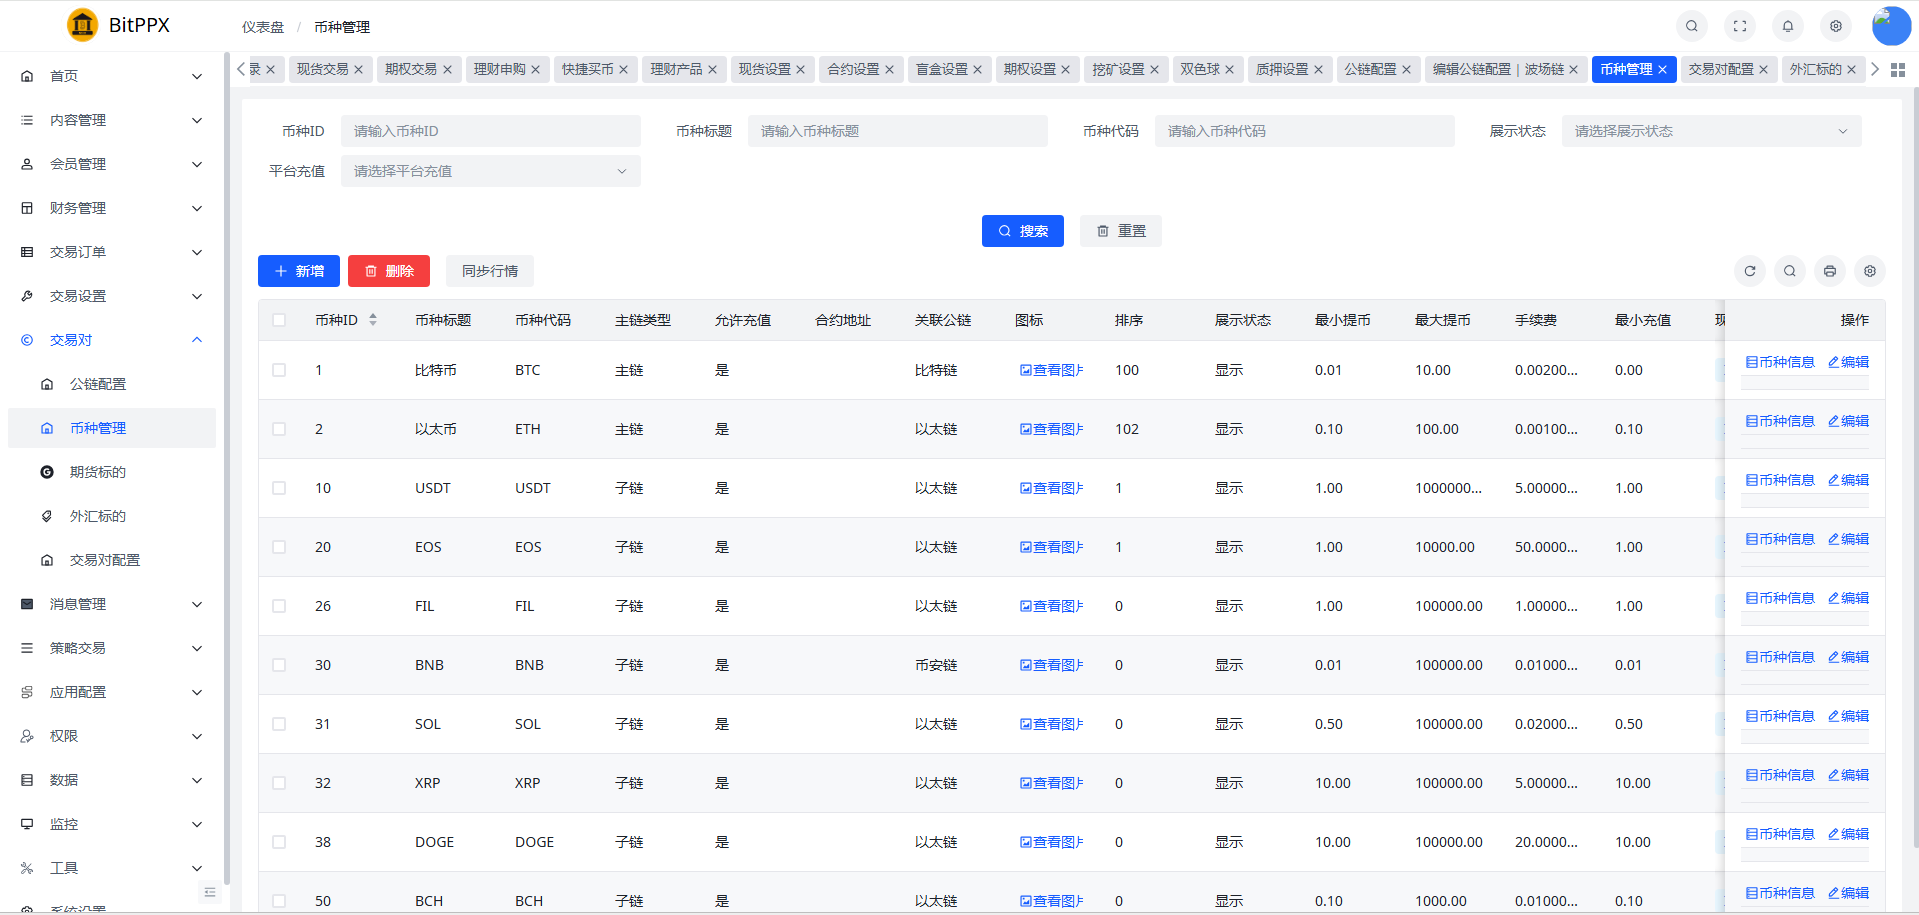Toggle fullscreen mode icon
The image size is (1919, 915).
[1739, 26]
